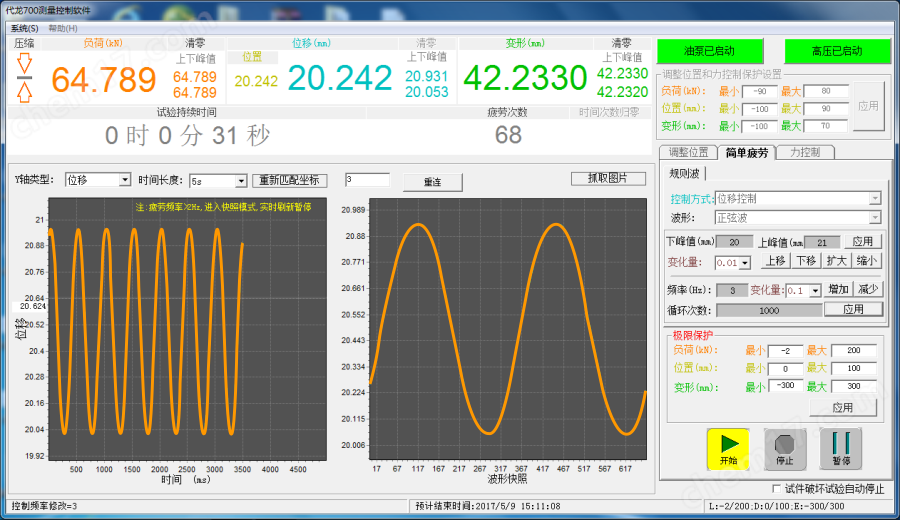Open the 帮助(H) menu
Screen dimensions: 900x520
63,28
